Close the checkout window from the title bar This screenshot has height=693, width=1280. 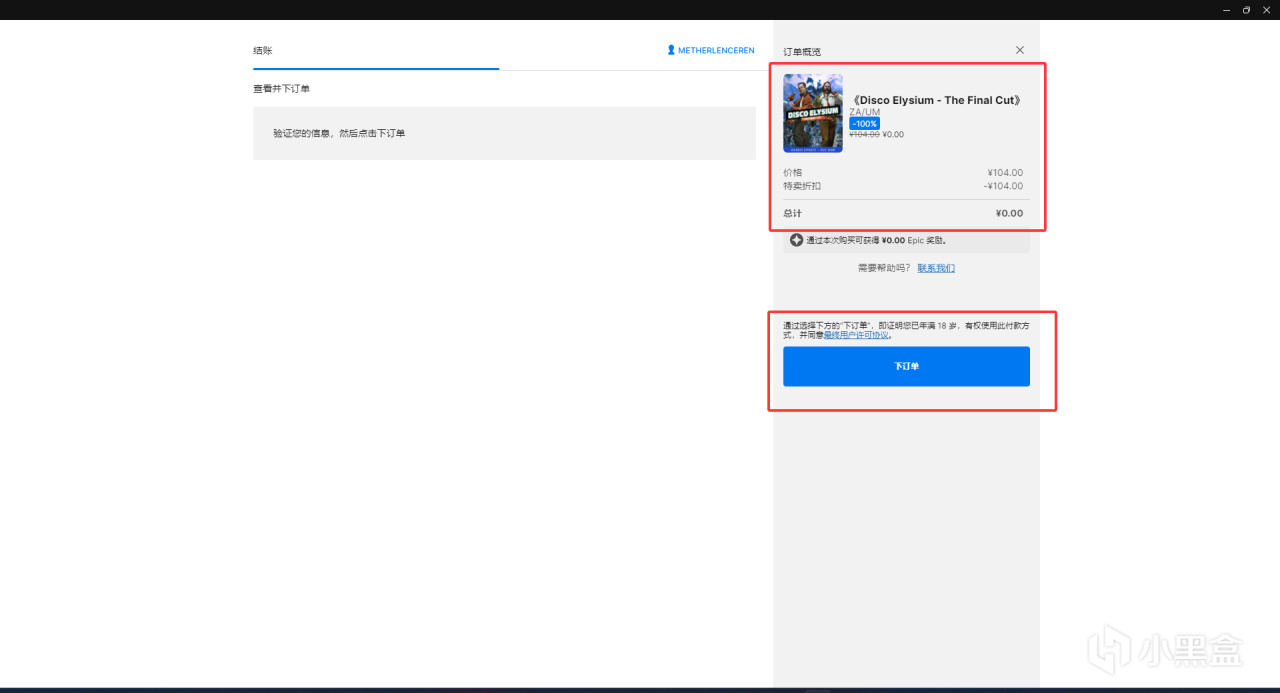[1266, 9]
